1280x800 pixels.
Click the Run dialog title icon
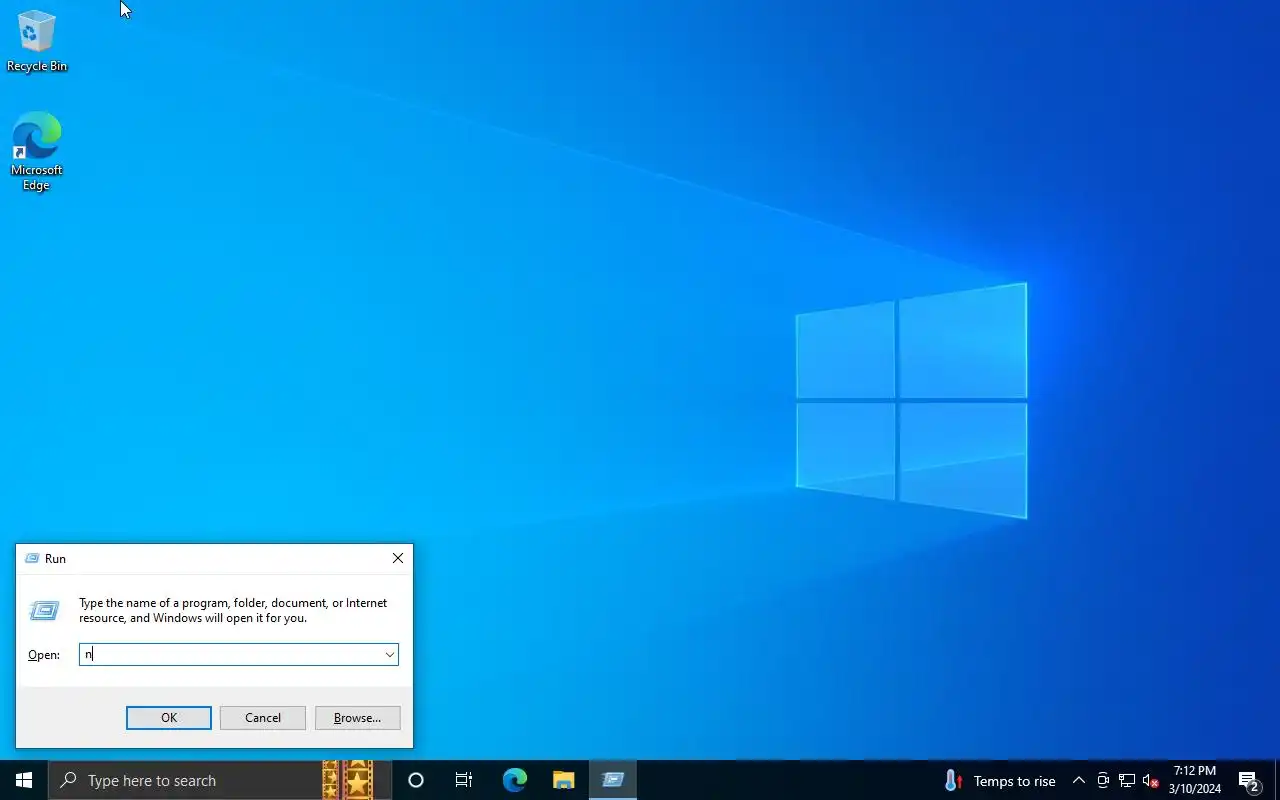32,558
